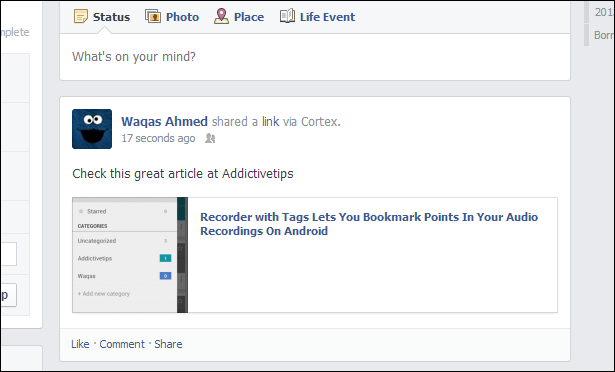Click the Life Event book icon
The height and width of the screenshot is (372, 615).
(x=287, y=16)
